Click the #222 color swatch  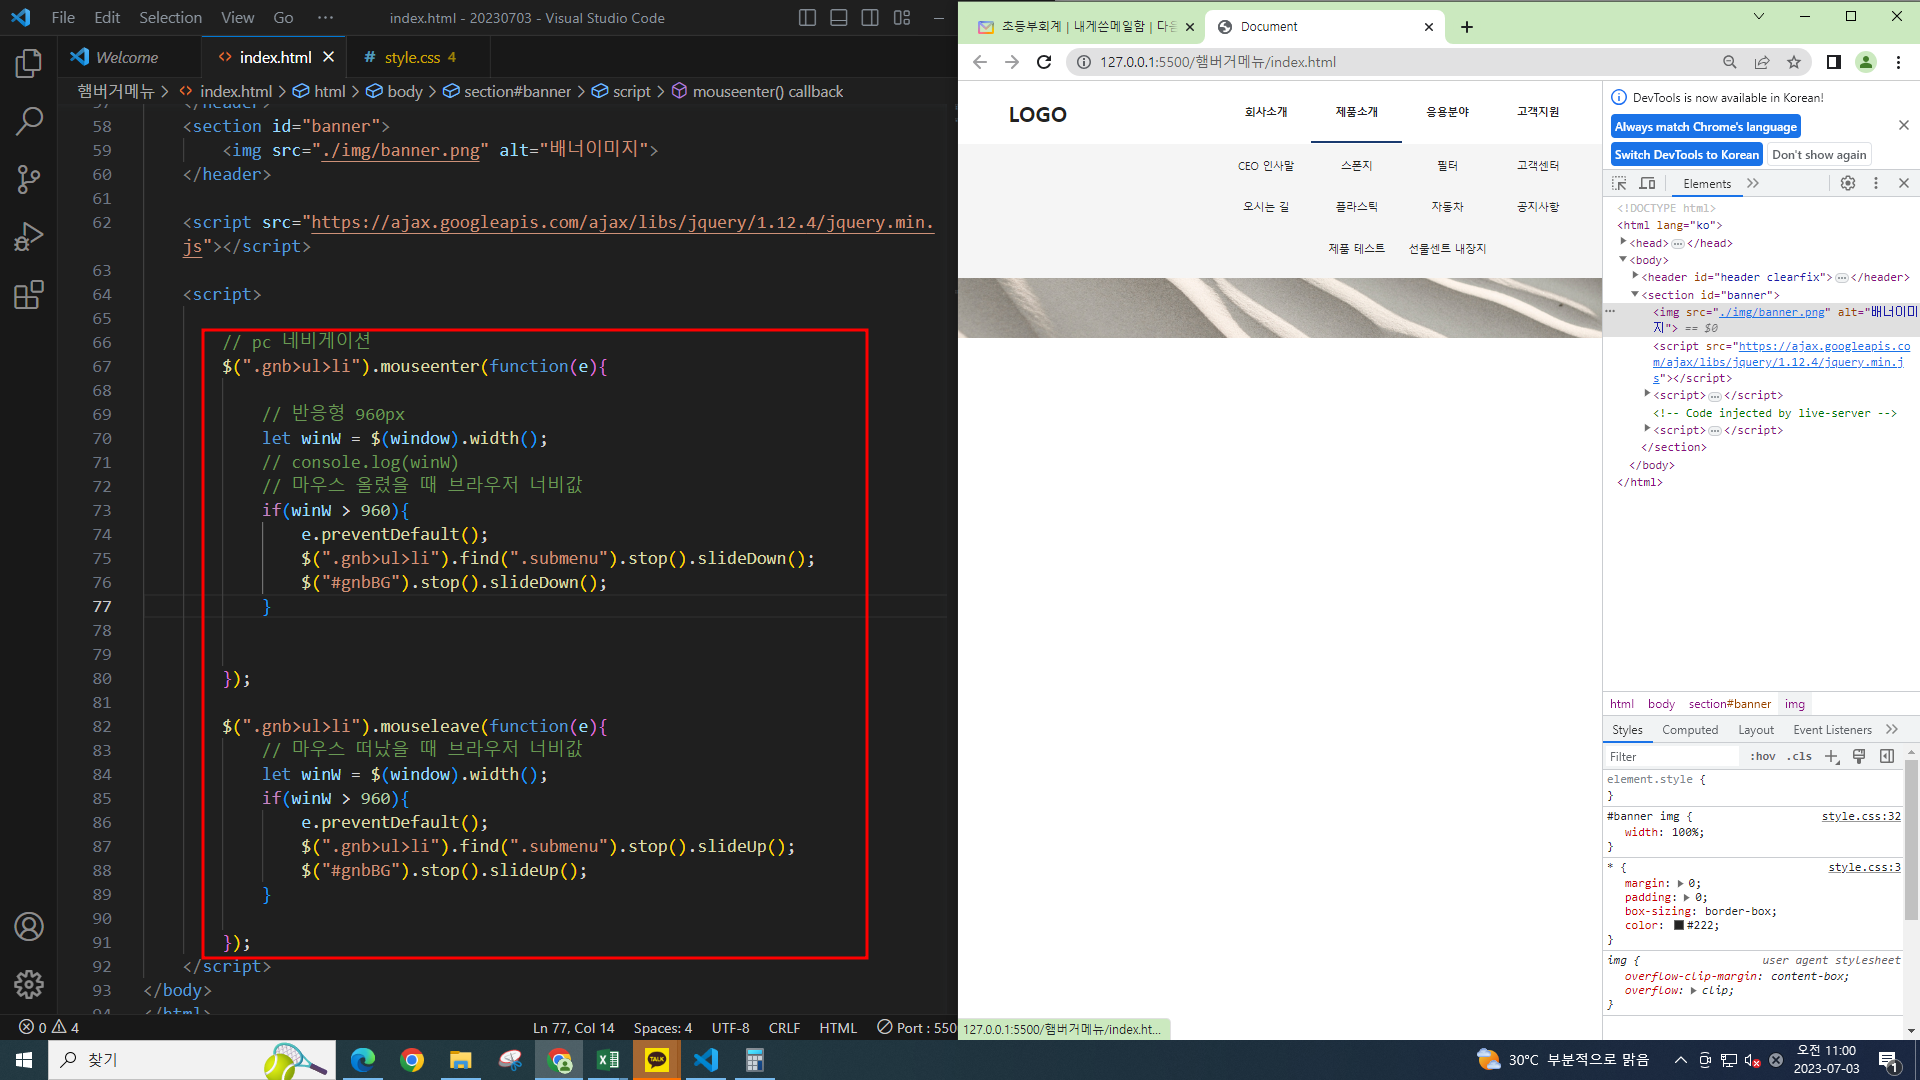[1679, 926]
